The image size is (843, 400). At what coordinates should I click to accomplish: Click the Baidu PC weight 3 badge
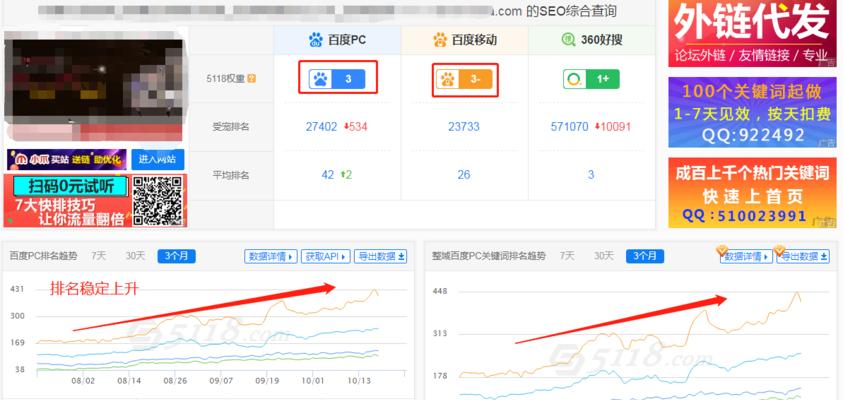coord(337,79)
